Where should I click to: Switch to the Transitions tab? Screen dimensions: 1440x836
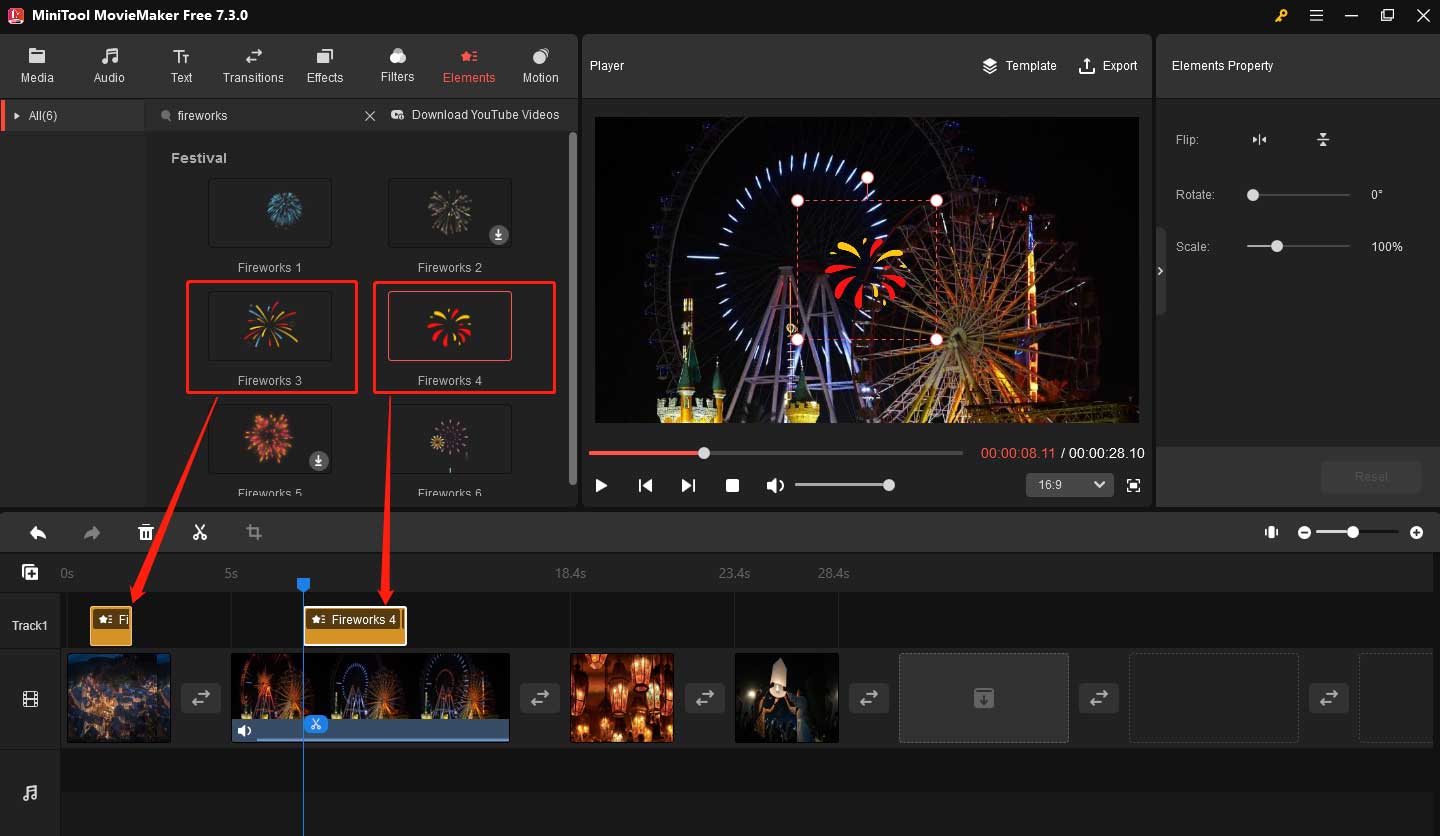[253, 65]
